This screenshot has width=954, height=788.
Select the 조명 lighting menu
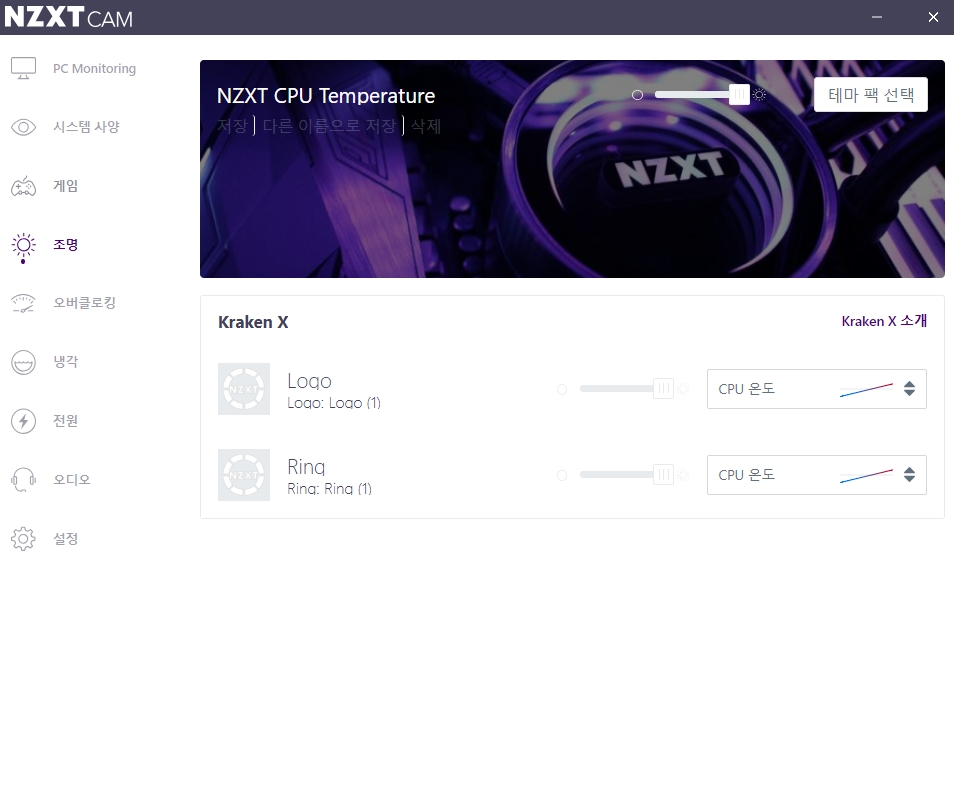[65, 245]
